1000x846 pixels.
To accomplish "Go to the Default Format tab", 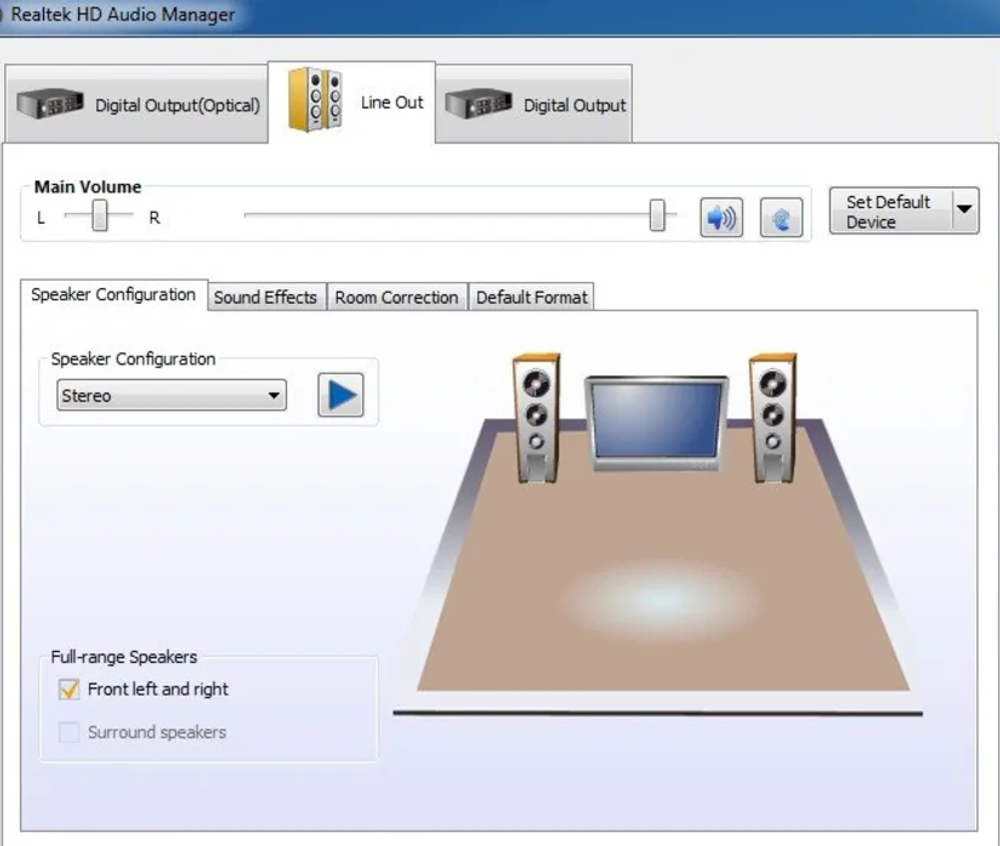I will [531, 297].
